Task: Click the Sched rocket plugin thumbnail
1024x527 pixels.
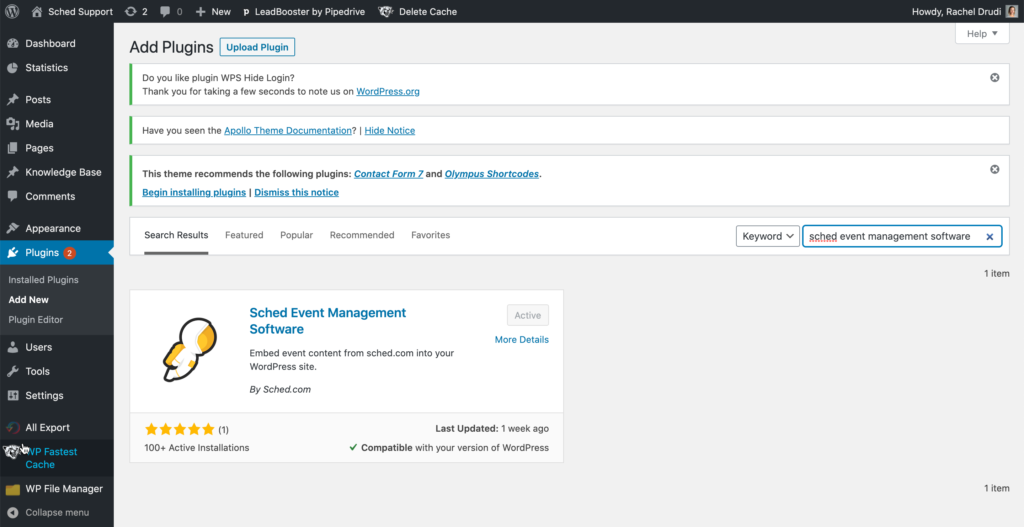Action: (x=189, y=349)
